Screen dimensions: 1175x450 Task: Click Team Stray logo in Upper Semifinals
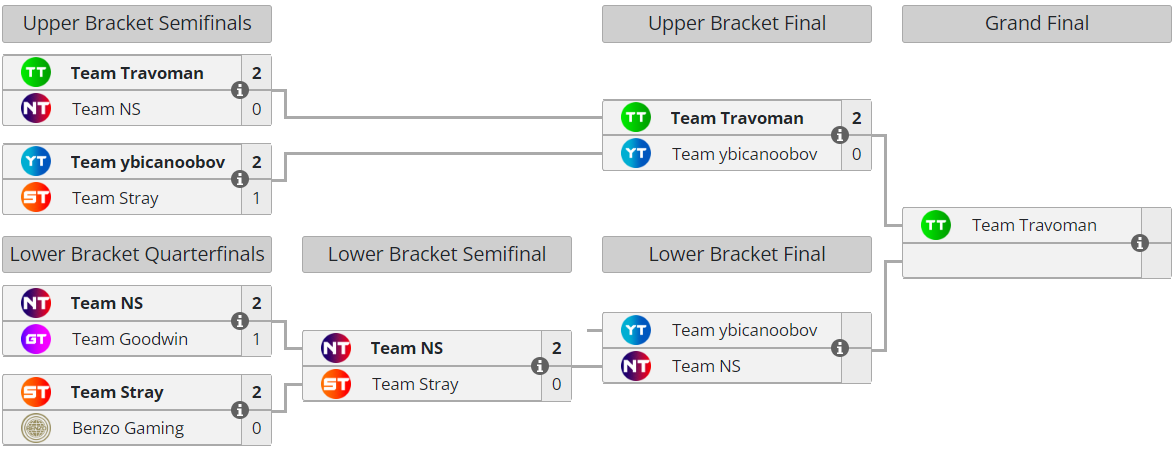tap(36, 198)
